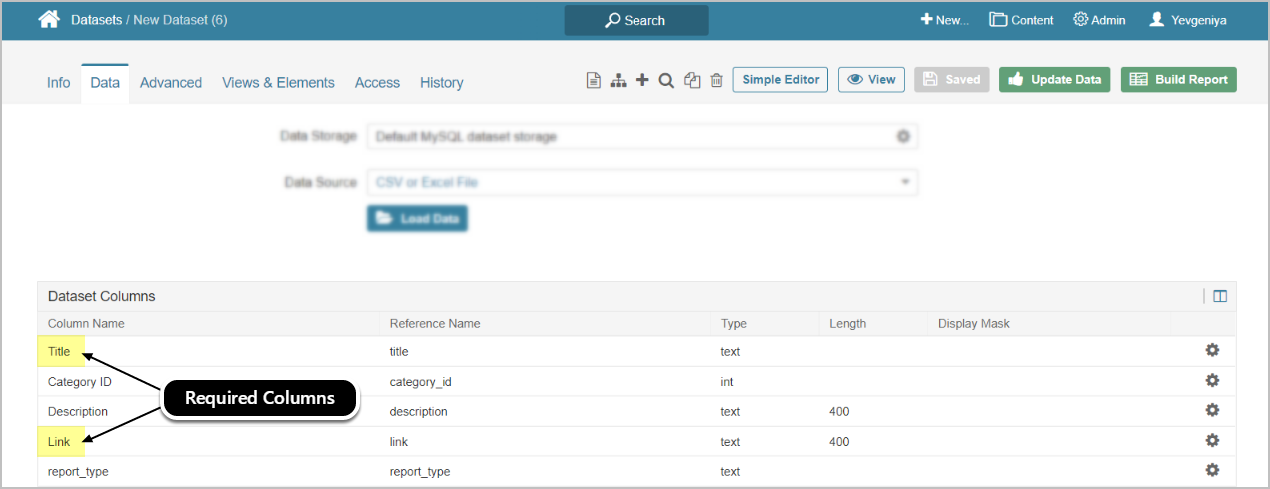1270x489 pixels.
Task: Switch to the Views & Elements tab
Action: [278, 83]
